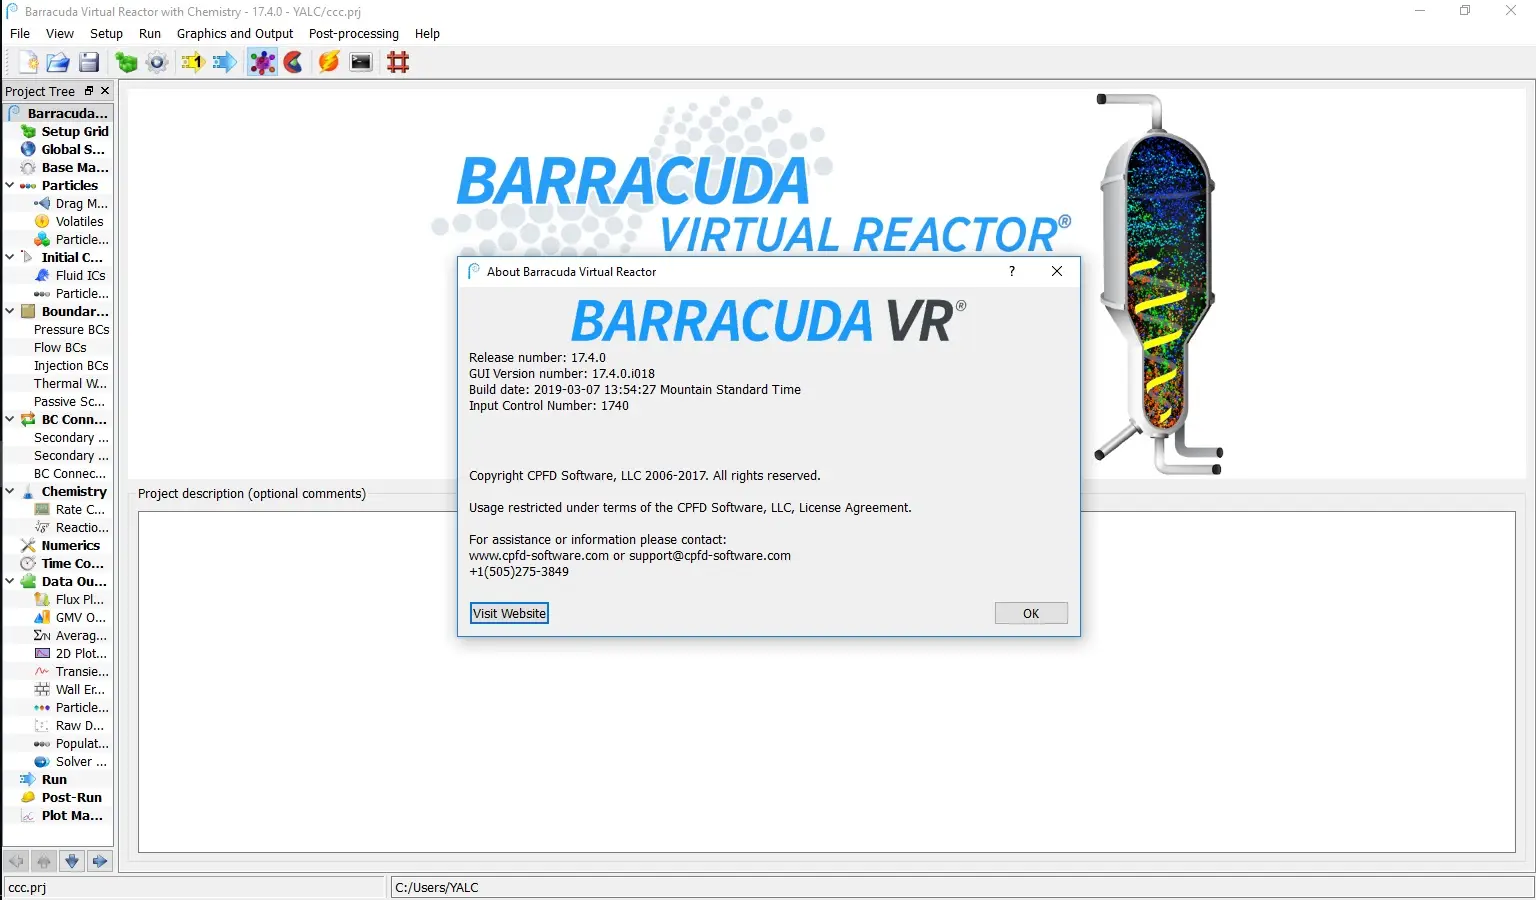
Task: Toggle the chemistry particles toolbar icon
Action: (262, 62)
